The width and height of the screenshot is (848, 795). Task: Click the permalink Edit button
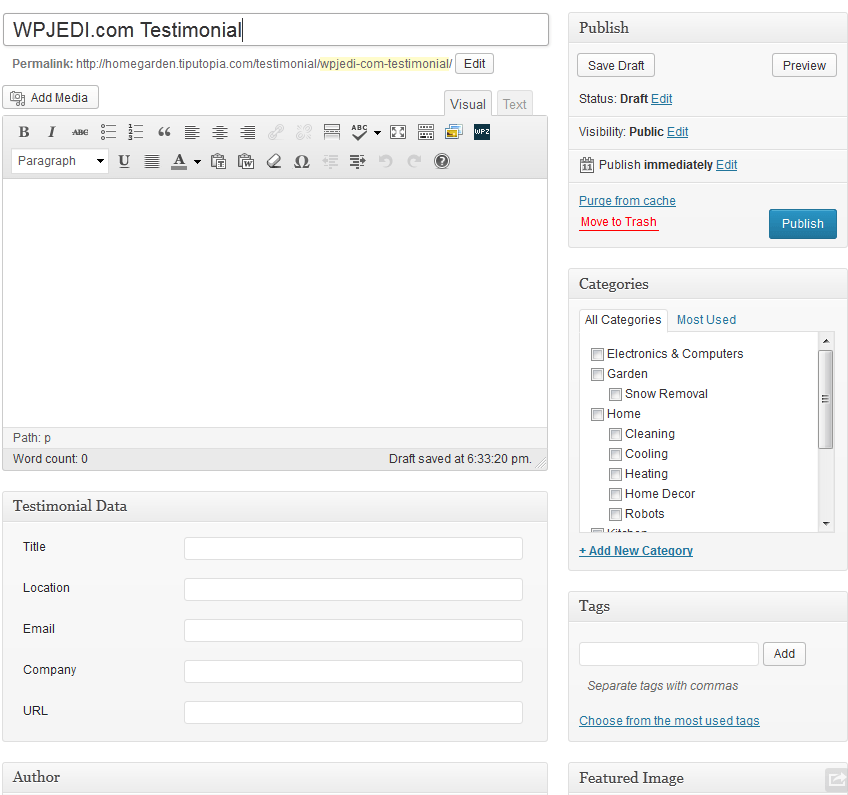(x=474, y=64)
